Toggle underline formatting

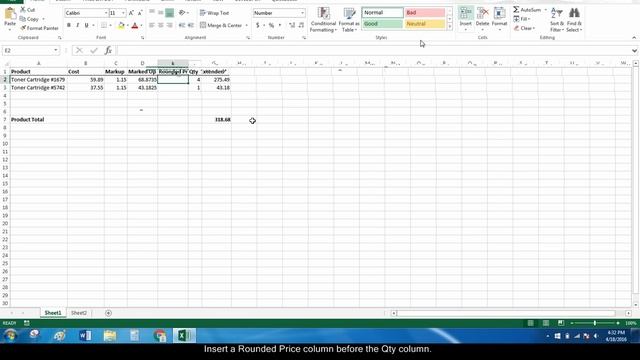coord(87,25)
